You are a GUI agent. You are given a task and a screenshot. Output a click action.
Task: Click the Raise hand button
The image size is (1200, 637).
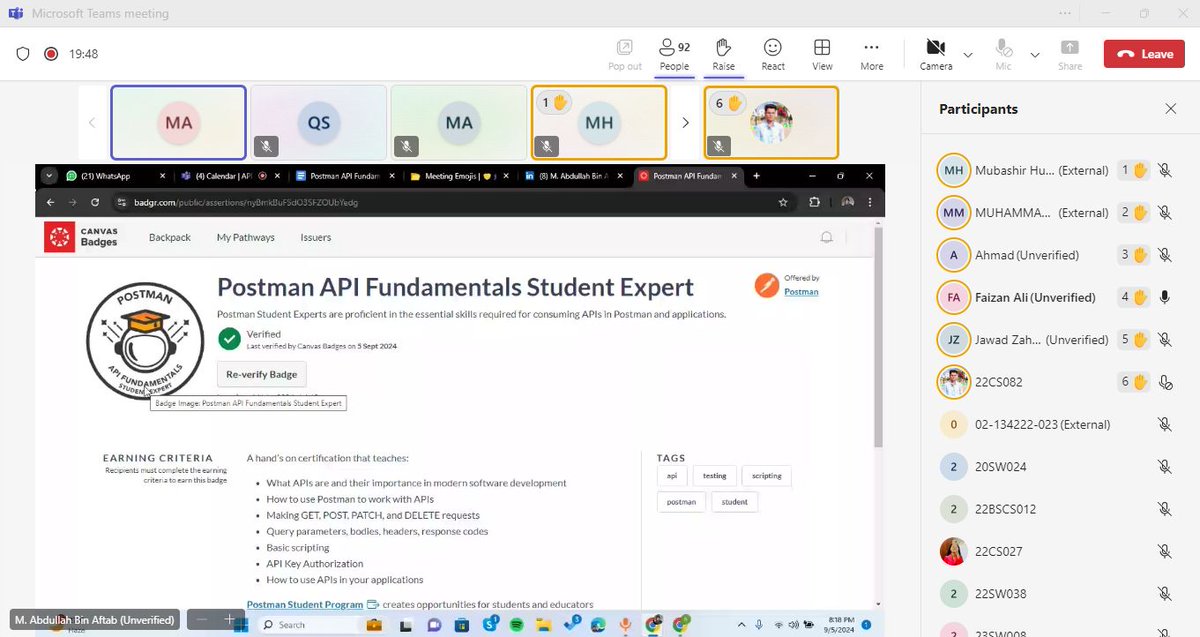tap(723, 54)
